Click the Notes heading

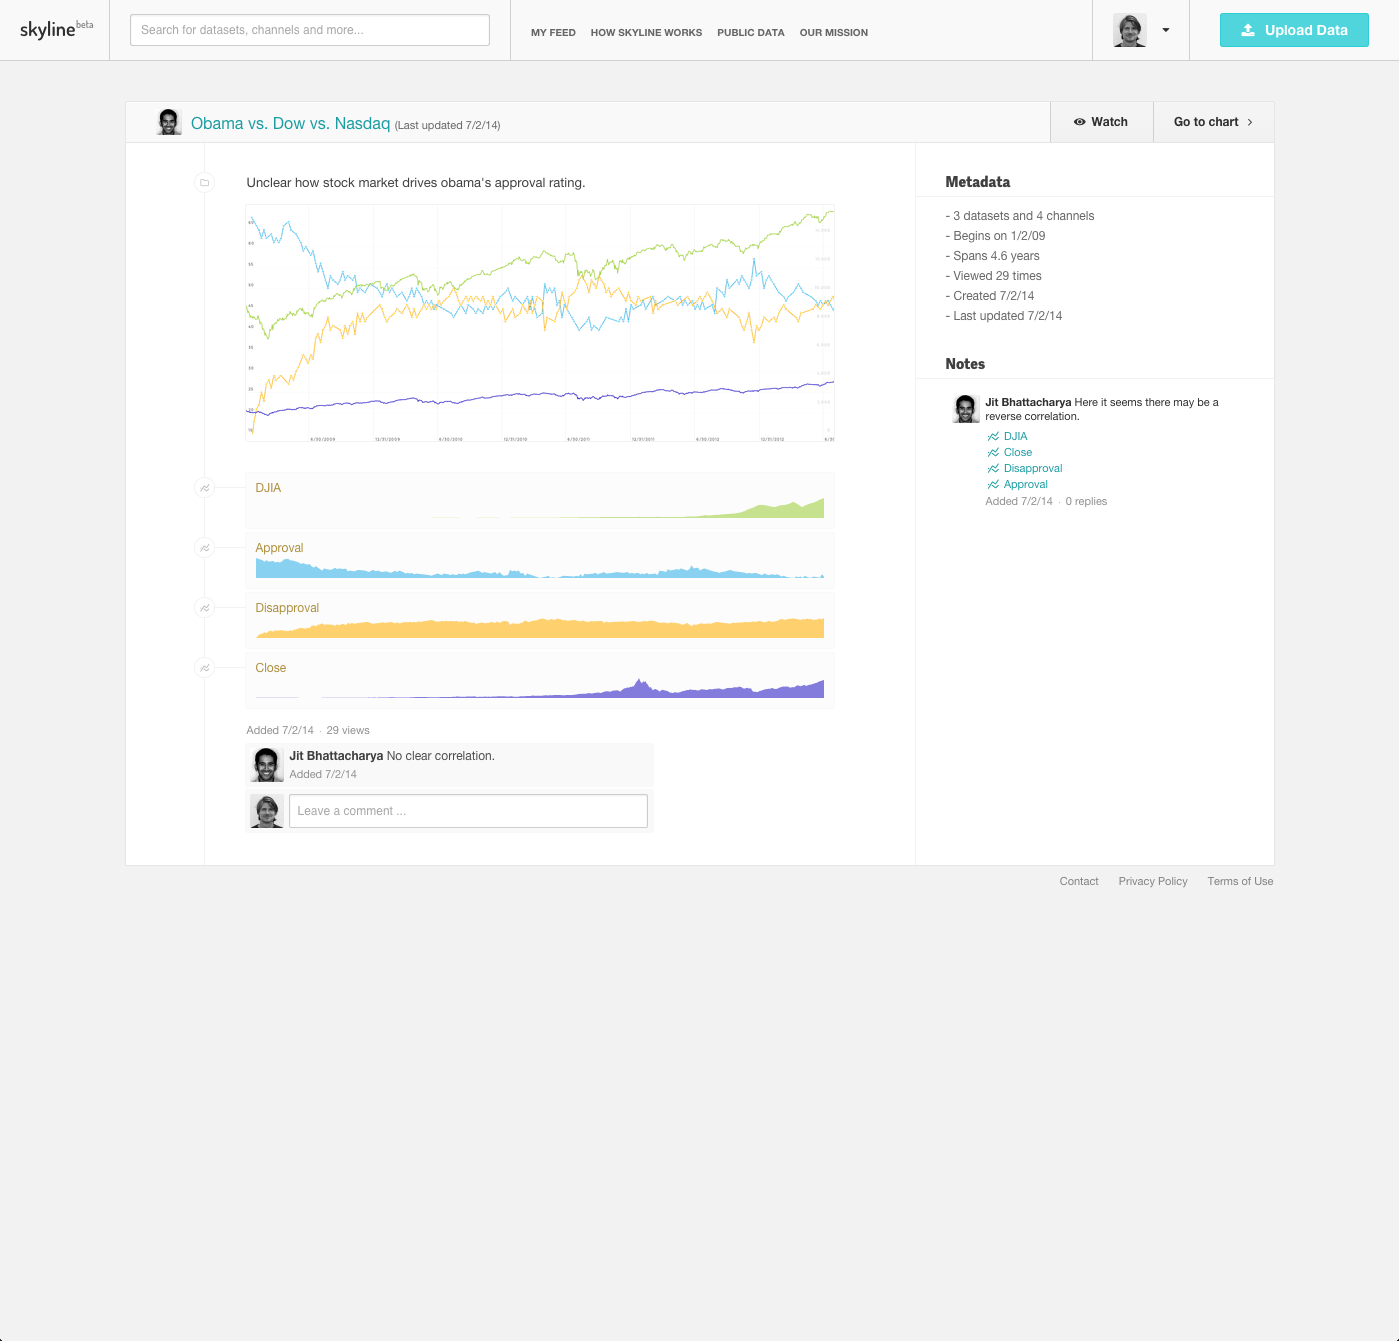pyautogui.click(x=965, y=364)
